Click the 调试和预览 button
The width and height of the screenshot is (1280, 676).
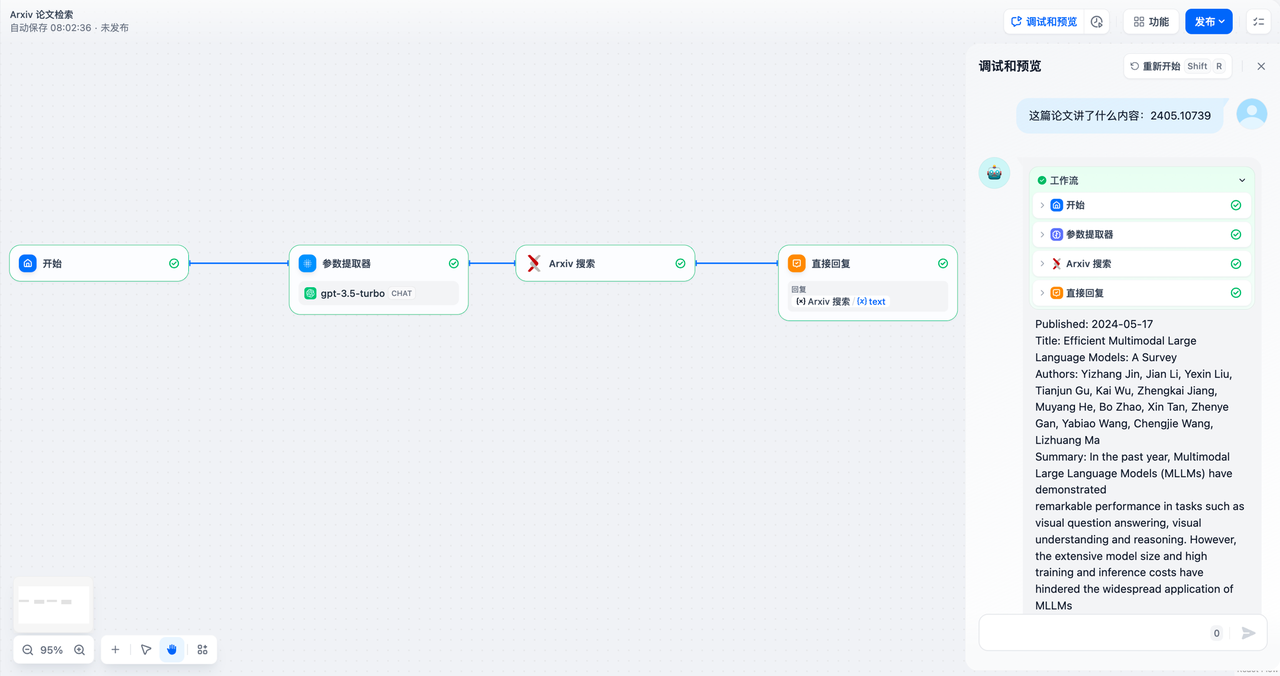coord(1043,20)
